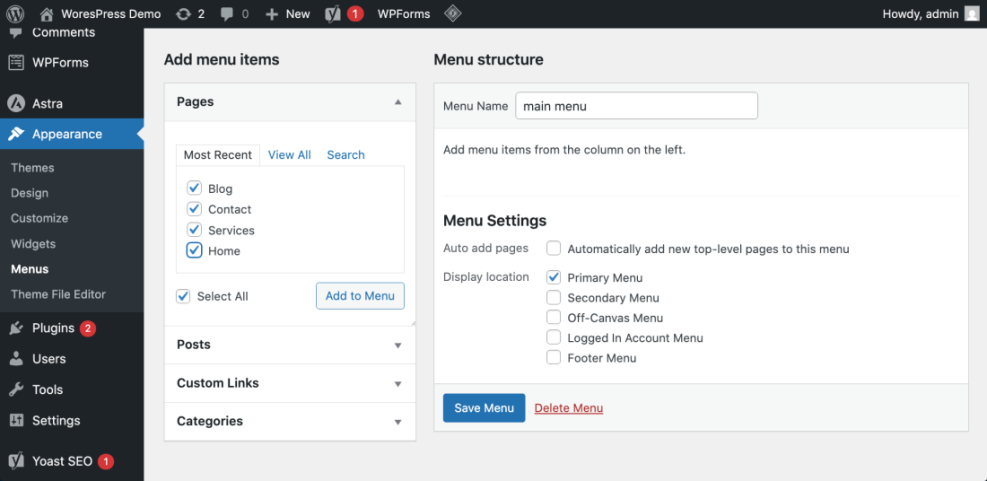Screen dimensions: 987x481
Task: Click the Astra logo icon in the sidebar
Action: click(x=16, y=103)
